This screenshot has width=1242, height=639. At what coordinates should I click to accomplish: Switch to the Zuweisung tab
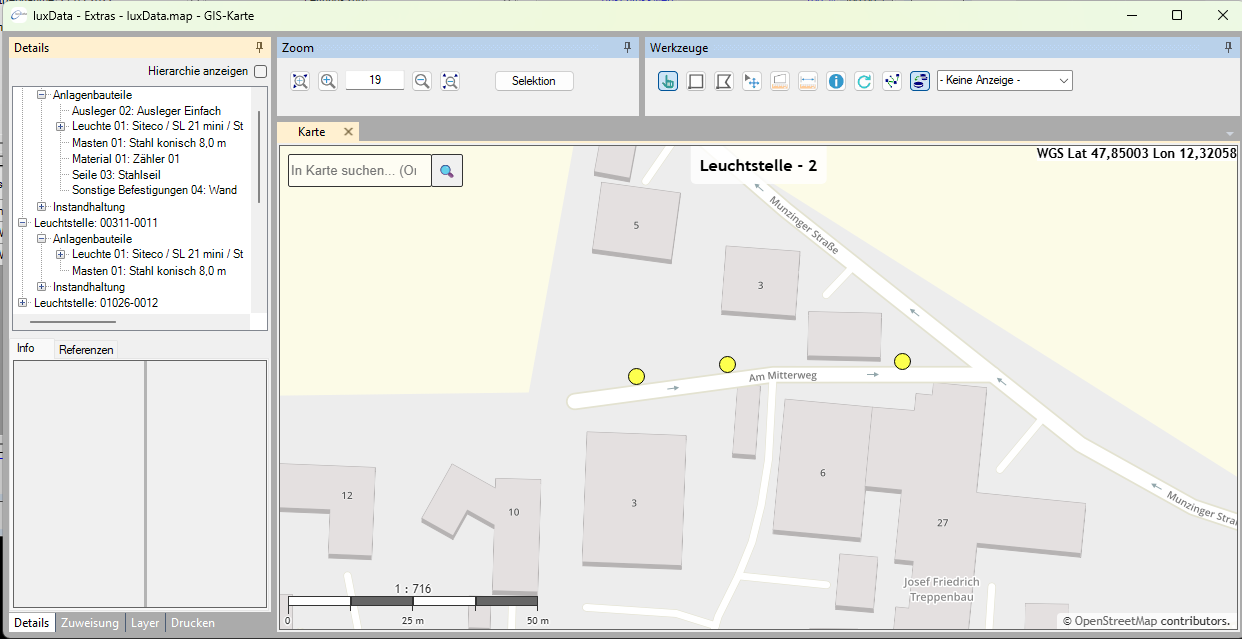[x=90, y=623]
